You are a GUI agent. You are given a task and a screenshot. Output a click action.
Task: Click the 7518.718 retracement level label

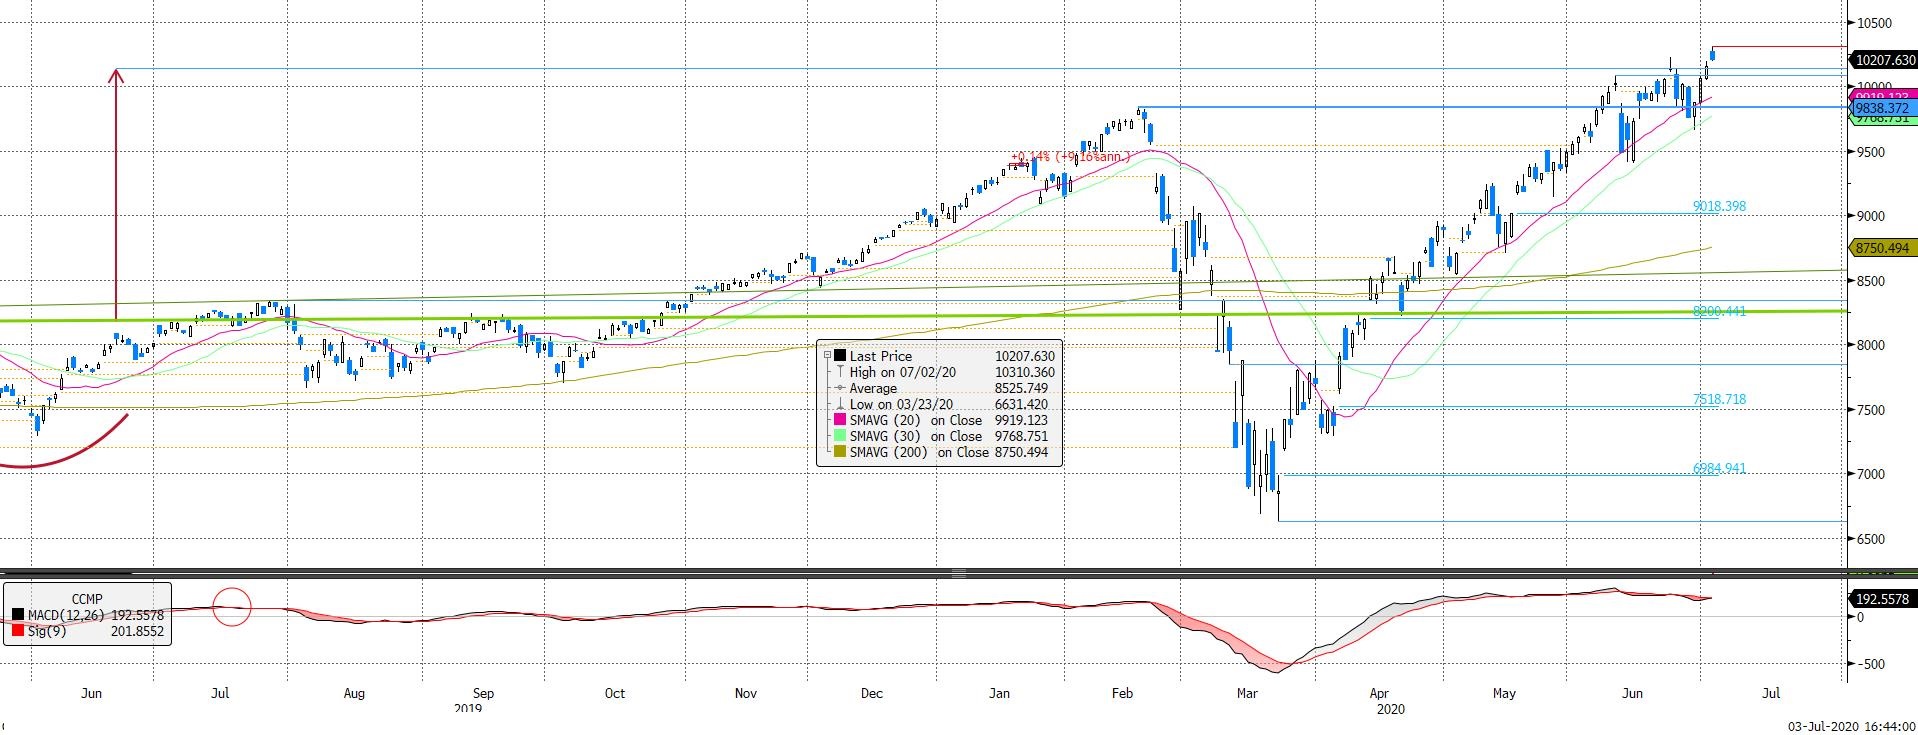(1719, 399)
